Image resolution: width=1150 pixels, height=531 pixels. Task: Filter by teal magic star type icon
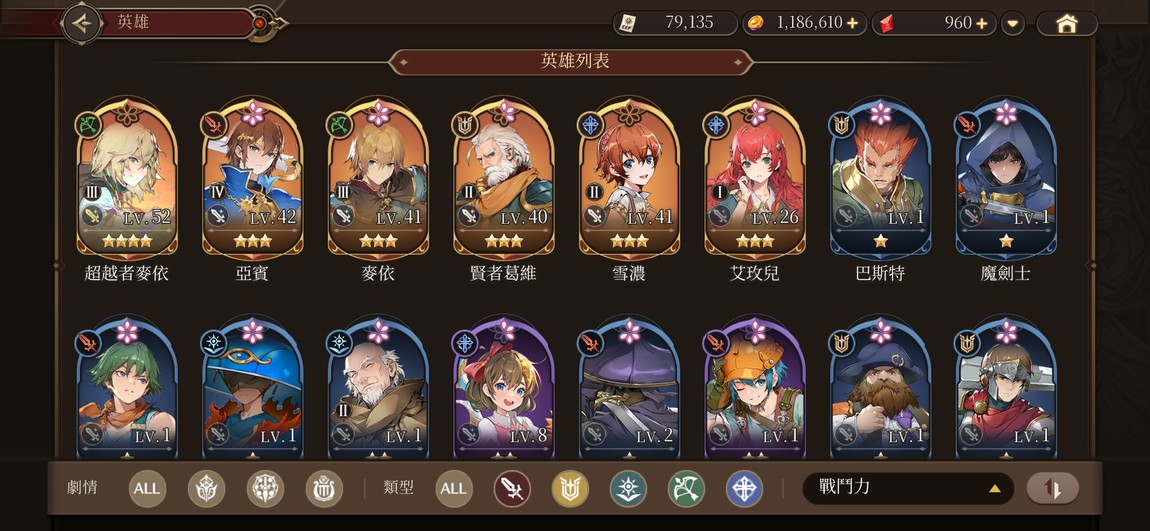coord(628,488)
